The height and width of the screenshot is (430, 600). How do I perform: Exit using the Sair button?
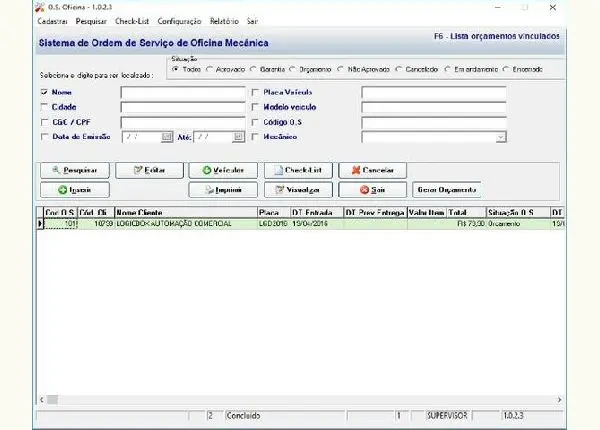tap(372, 189)
